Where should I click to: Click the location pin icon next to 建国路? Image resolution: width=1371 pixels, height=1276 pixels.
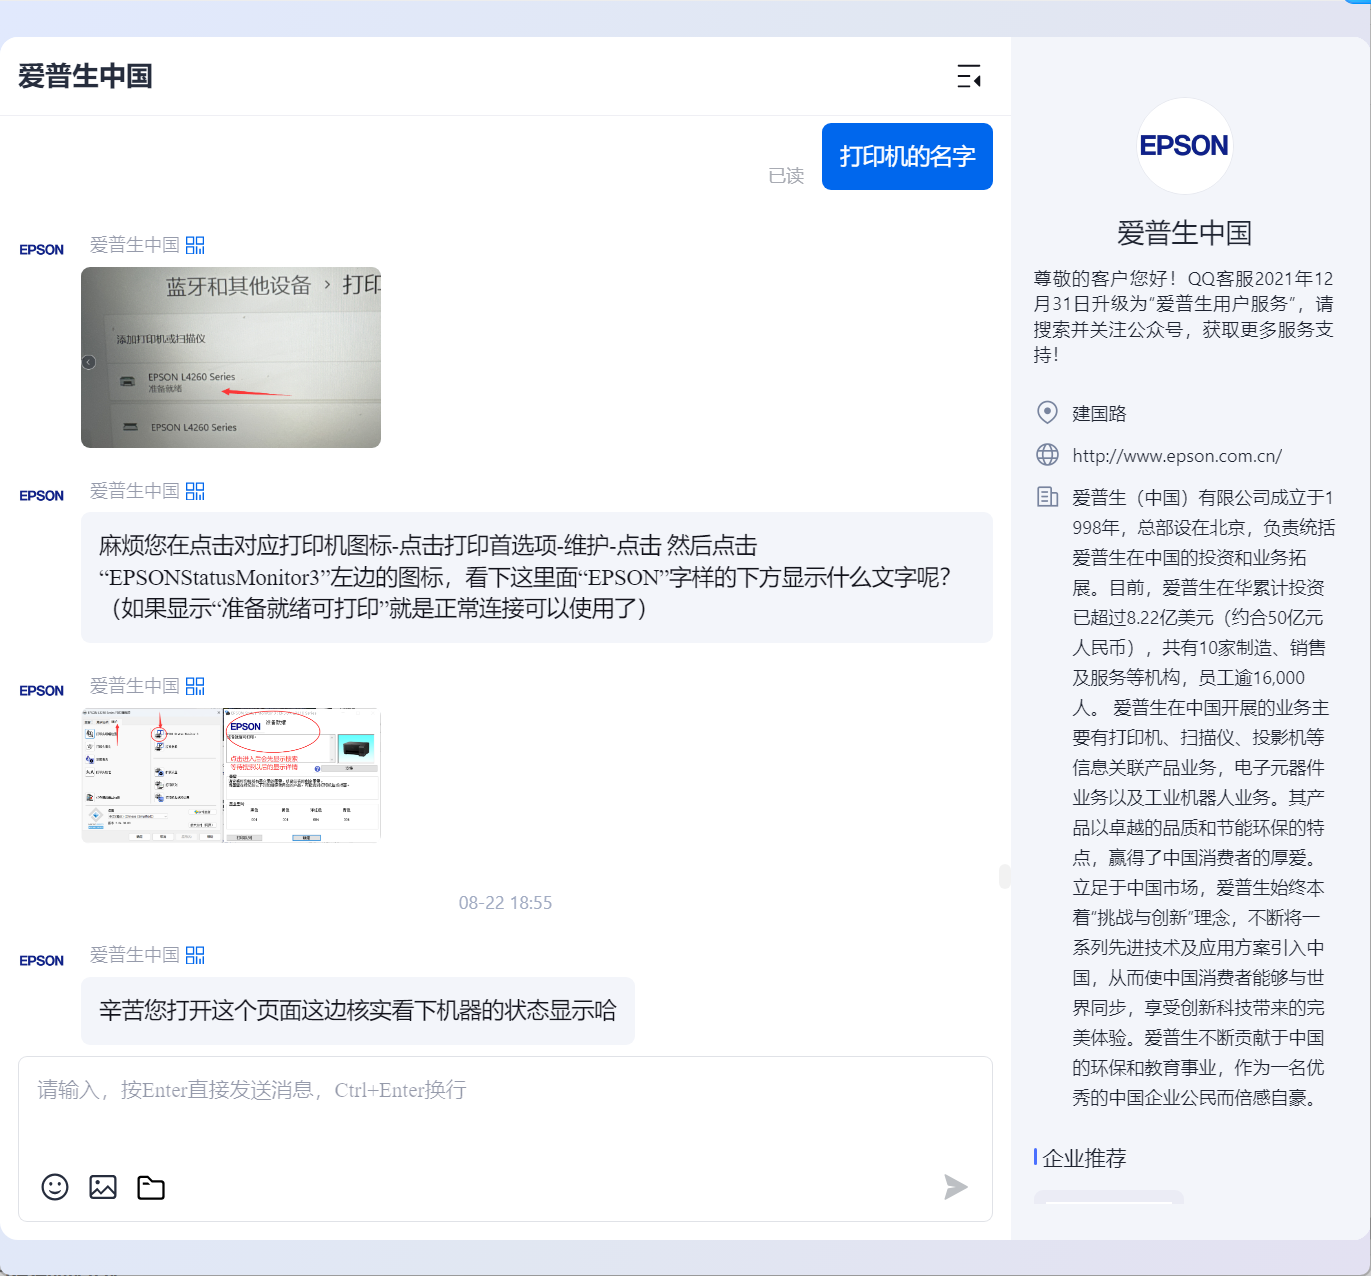[x=1047, y=412]
